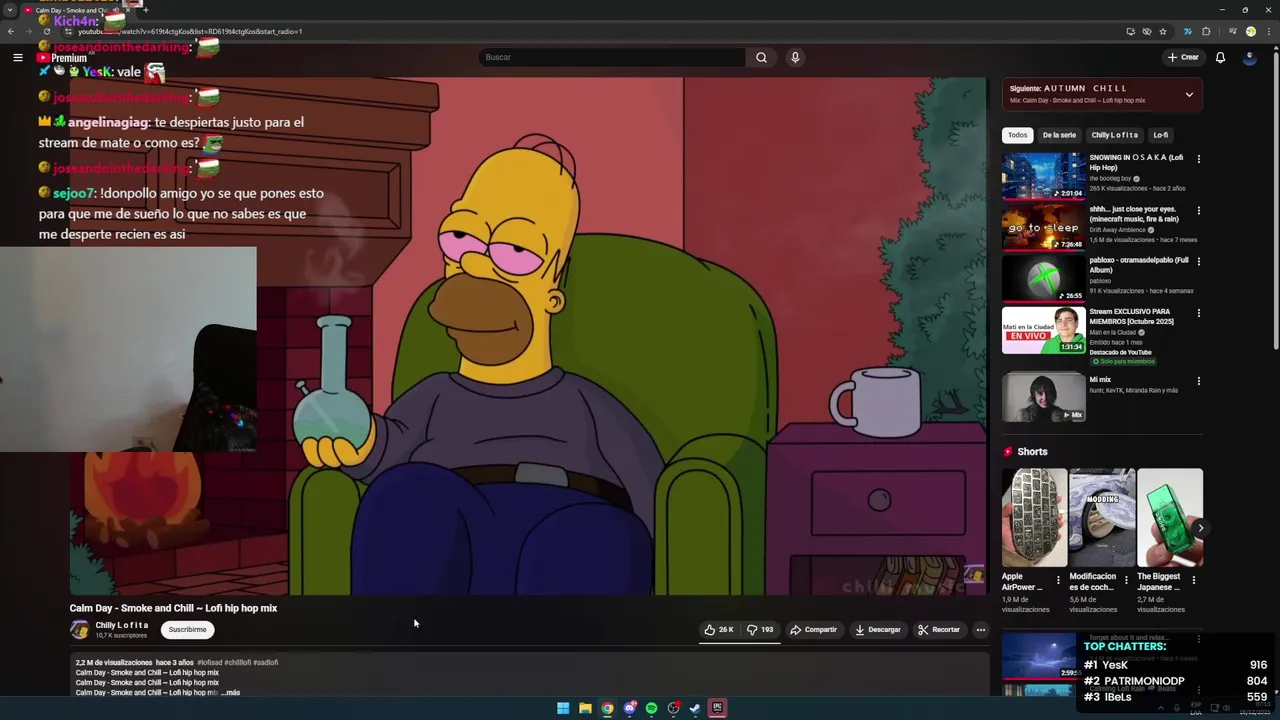1280x720 pixels.
Task: Open the Chilly Lofita channel avatar
Action: [x=79, y=630]
